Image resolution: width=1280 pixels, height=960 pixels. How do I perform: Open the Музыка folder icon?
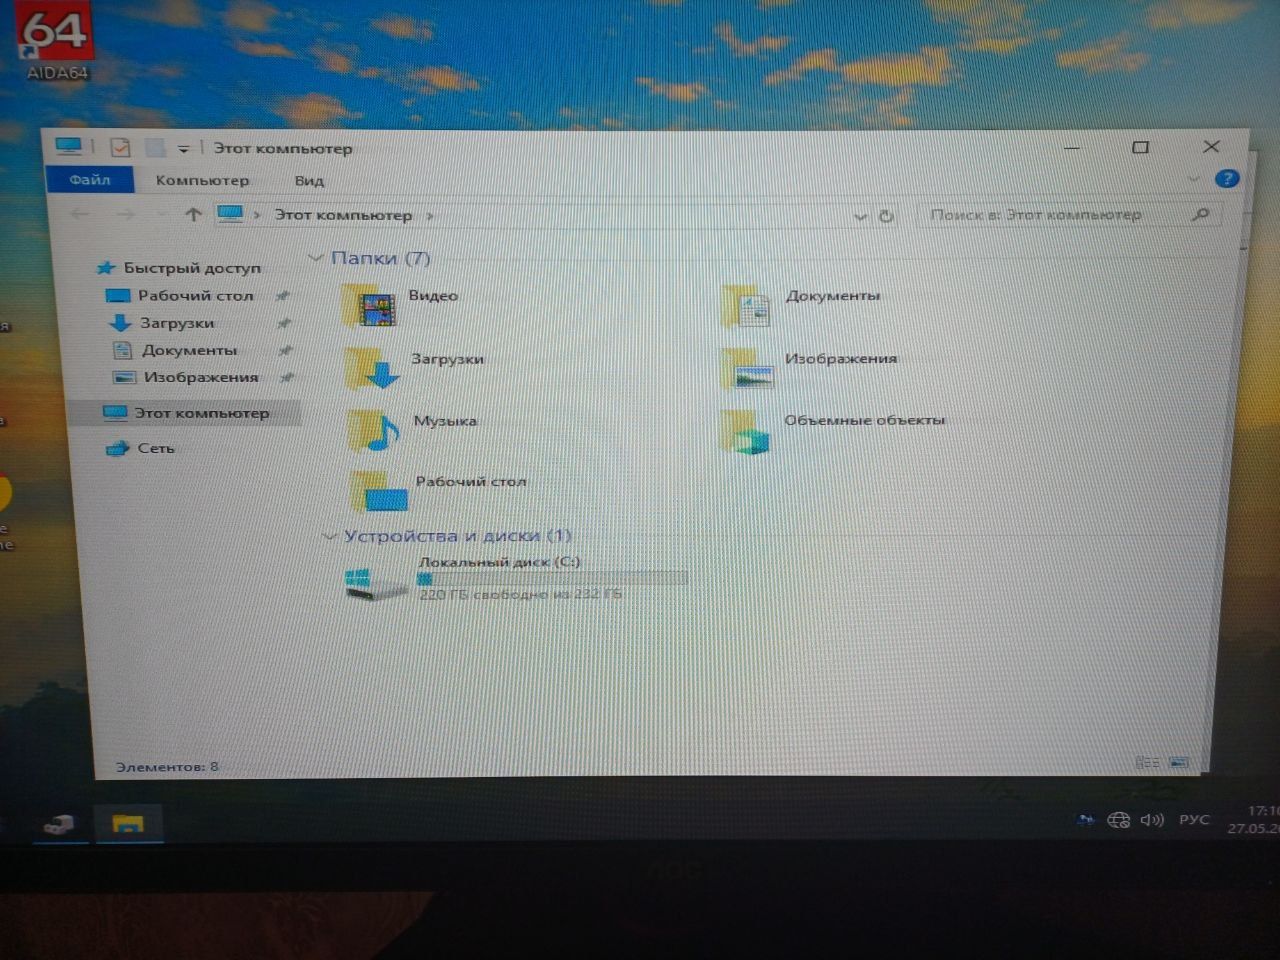[374, 431]
